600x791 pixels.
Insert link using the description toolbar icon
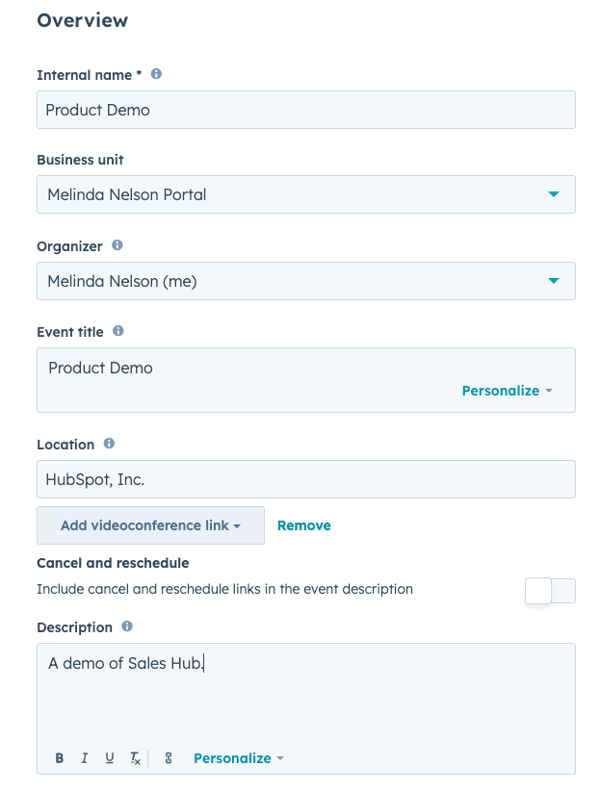click(x=169, y=758)
